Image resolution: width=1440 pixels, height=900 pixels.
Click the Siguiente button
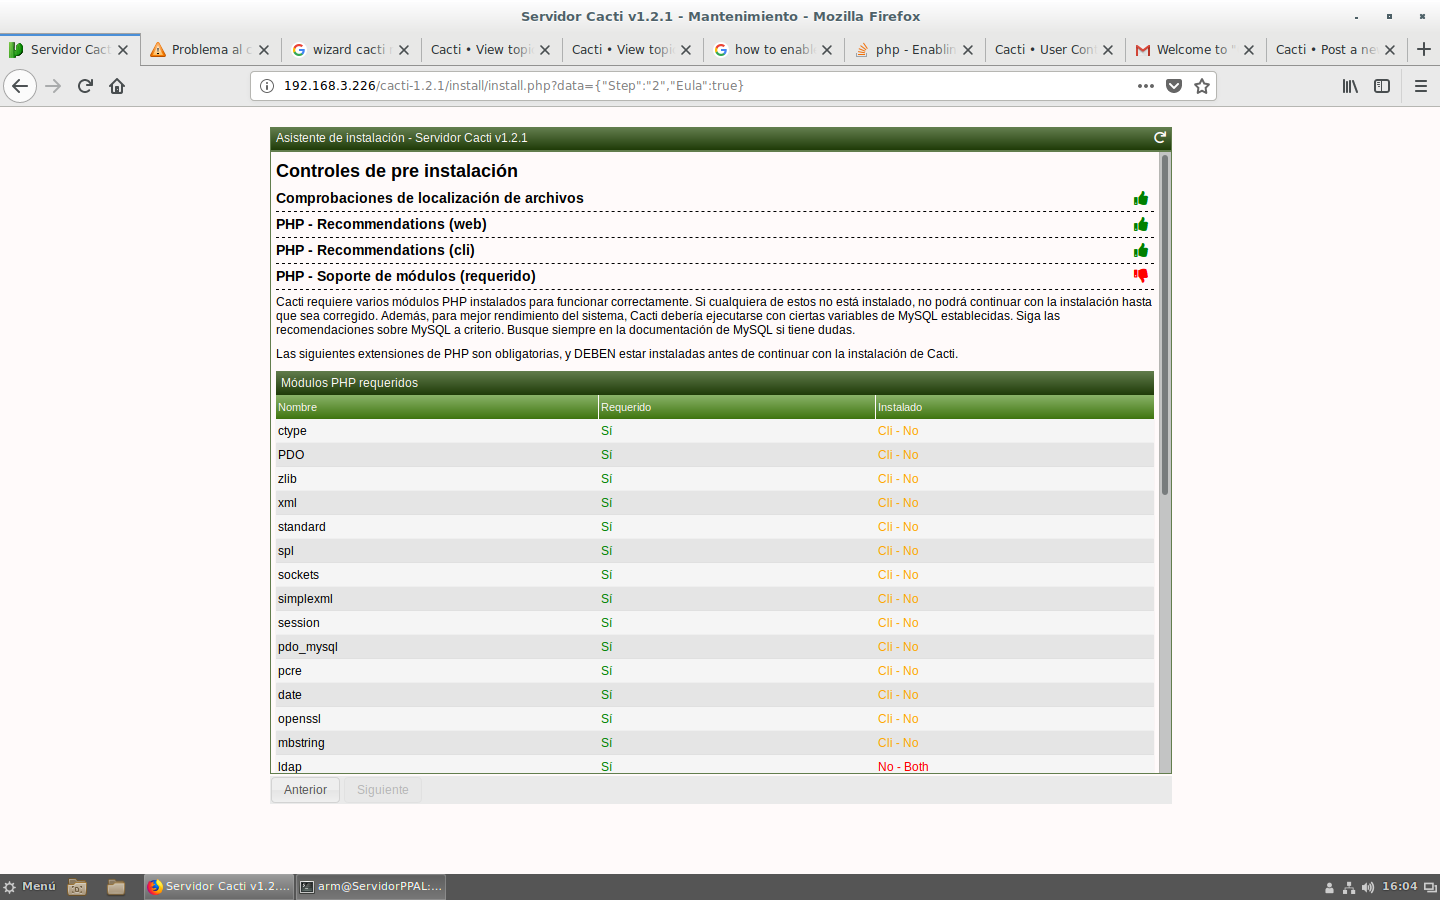[x=383, y=790]
